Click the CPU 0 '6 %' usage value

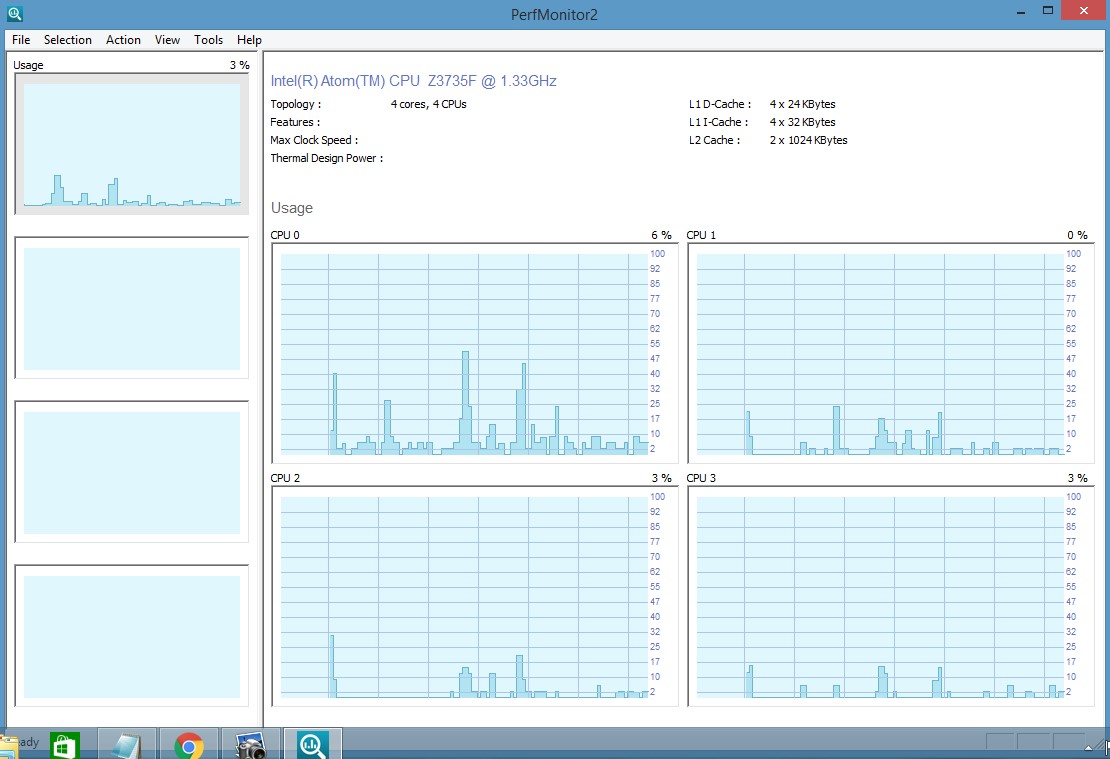pos(661,235)
